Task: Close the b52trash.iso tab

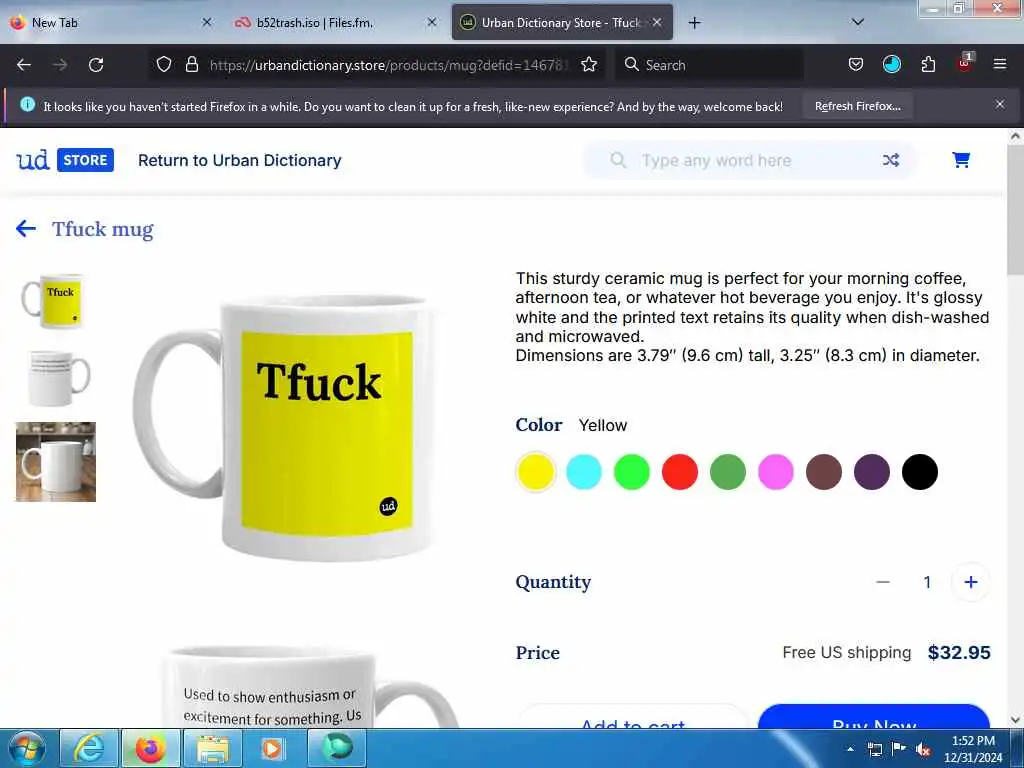Action: click(x=432, y=22)
